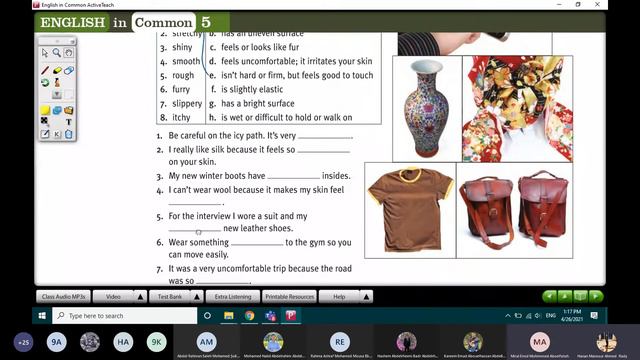Click the definition 'is slightly elastic'
This screenshot has height=360, width=640.
click(252, 89)
